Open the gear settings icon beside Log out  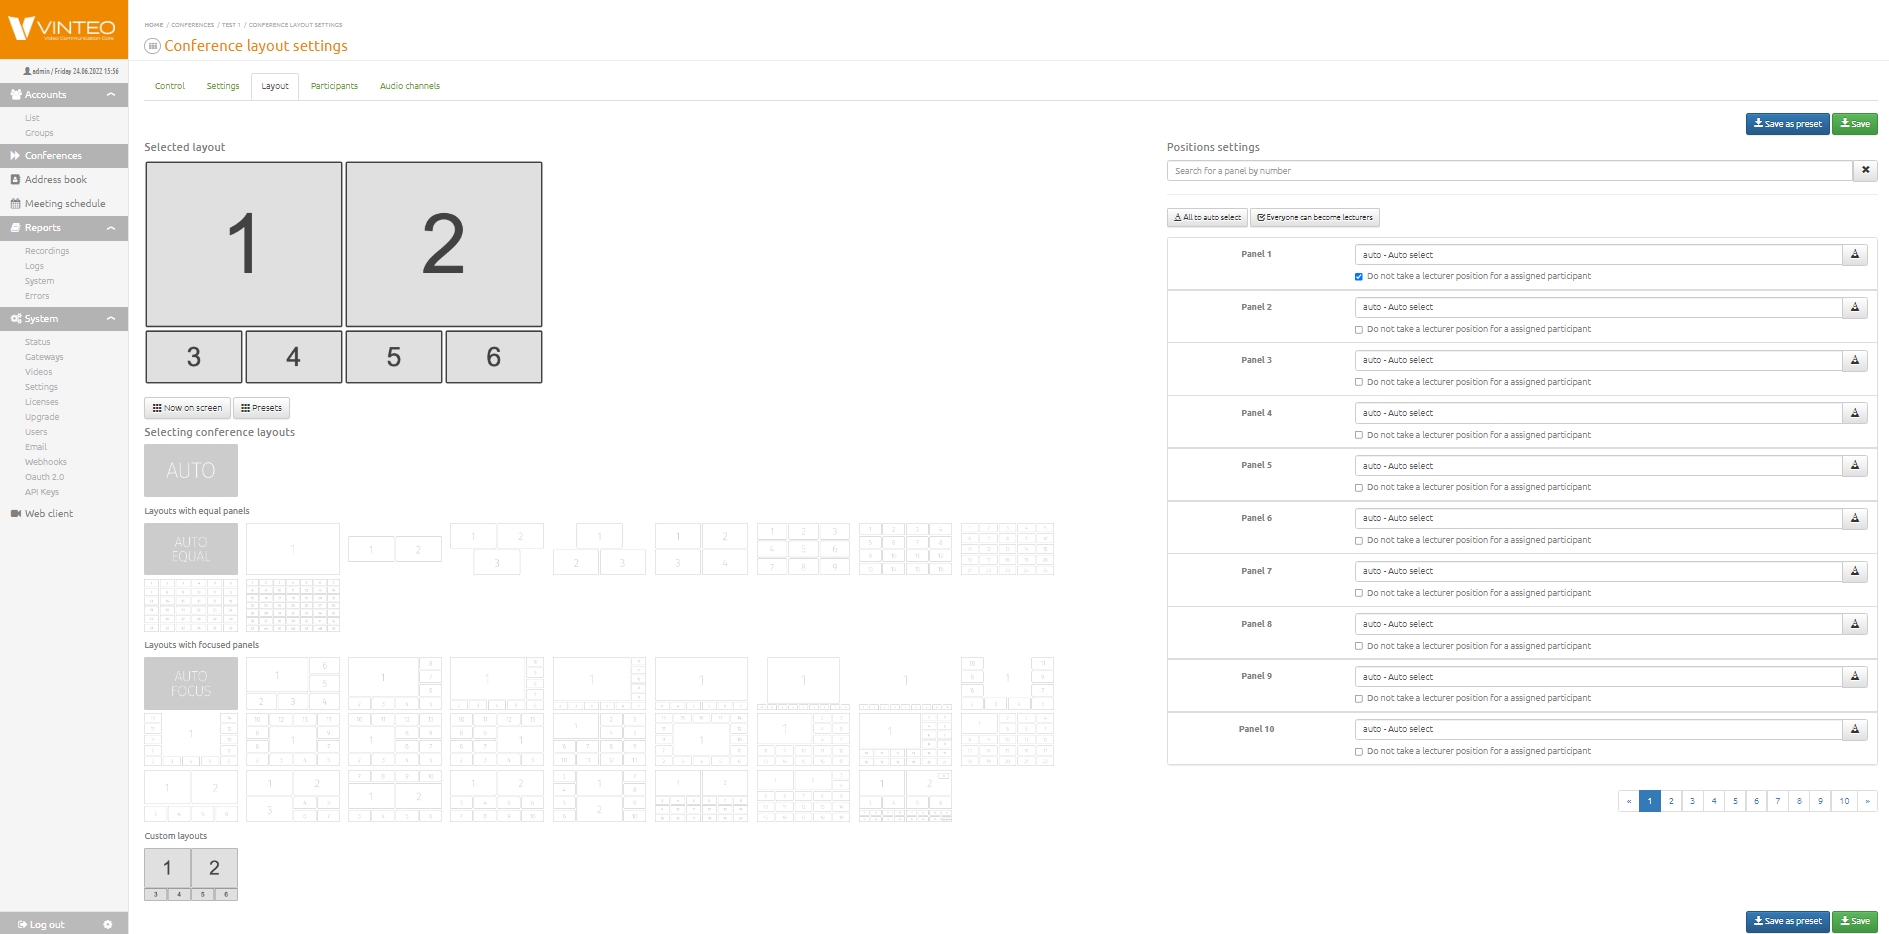click(108, 925)
